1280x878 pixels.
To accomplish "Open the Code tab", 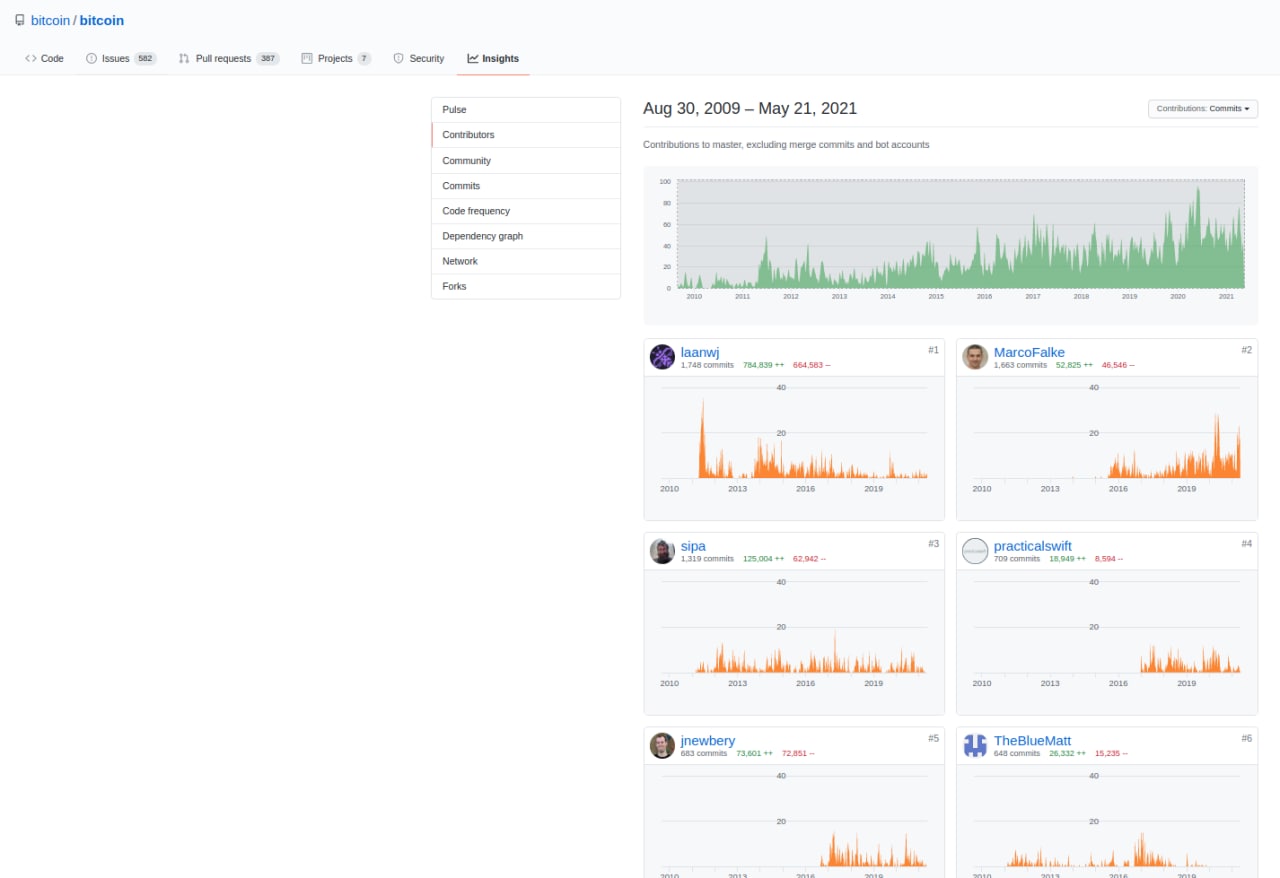I will pyautogui.click(x=44, y=59).
